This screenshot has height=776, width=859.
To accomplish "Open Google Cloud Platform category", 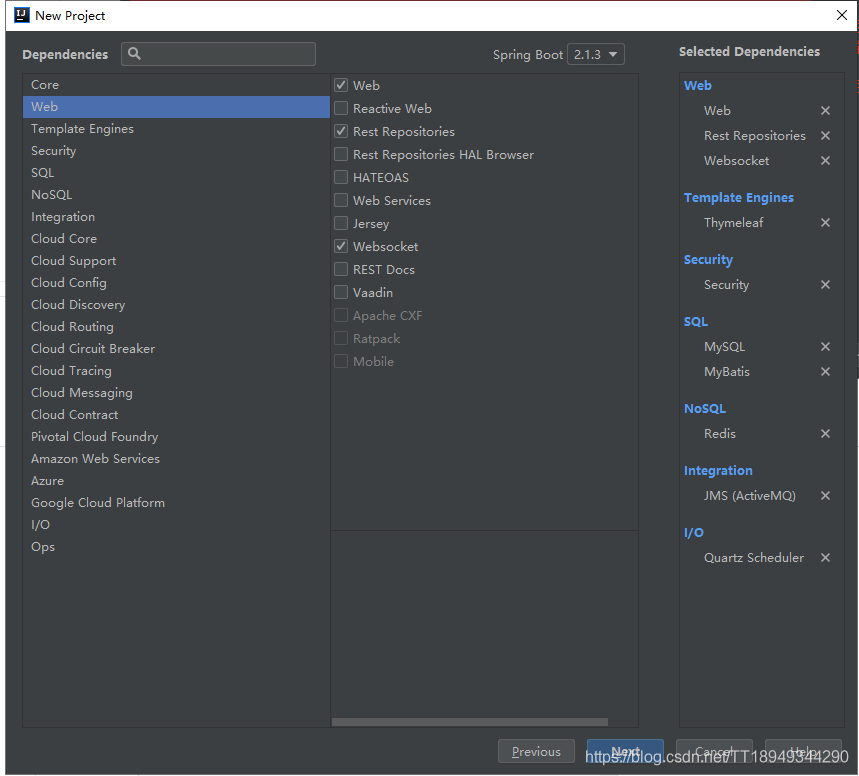I will tap(176, 503).
